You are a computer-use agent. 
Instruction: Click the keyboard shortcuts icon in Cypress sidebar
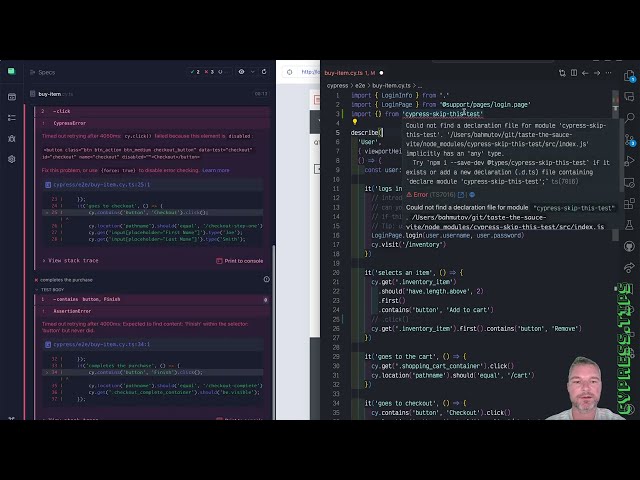pyautogui.click(x=11, y=418)
